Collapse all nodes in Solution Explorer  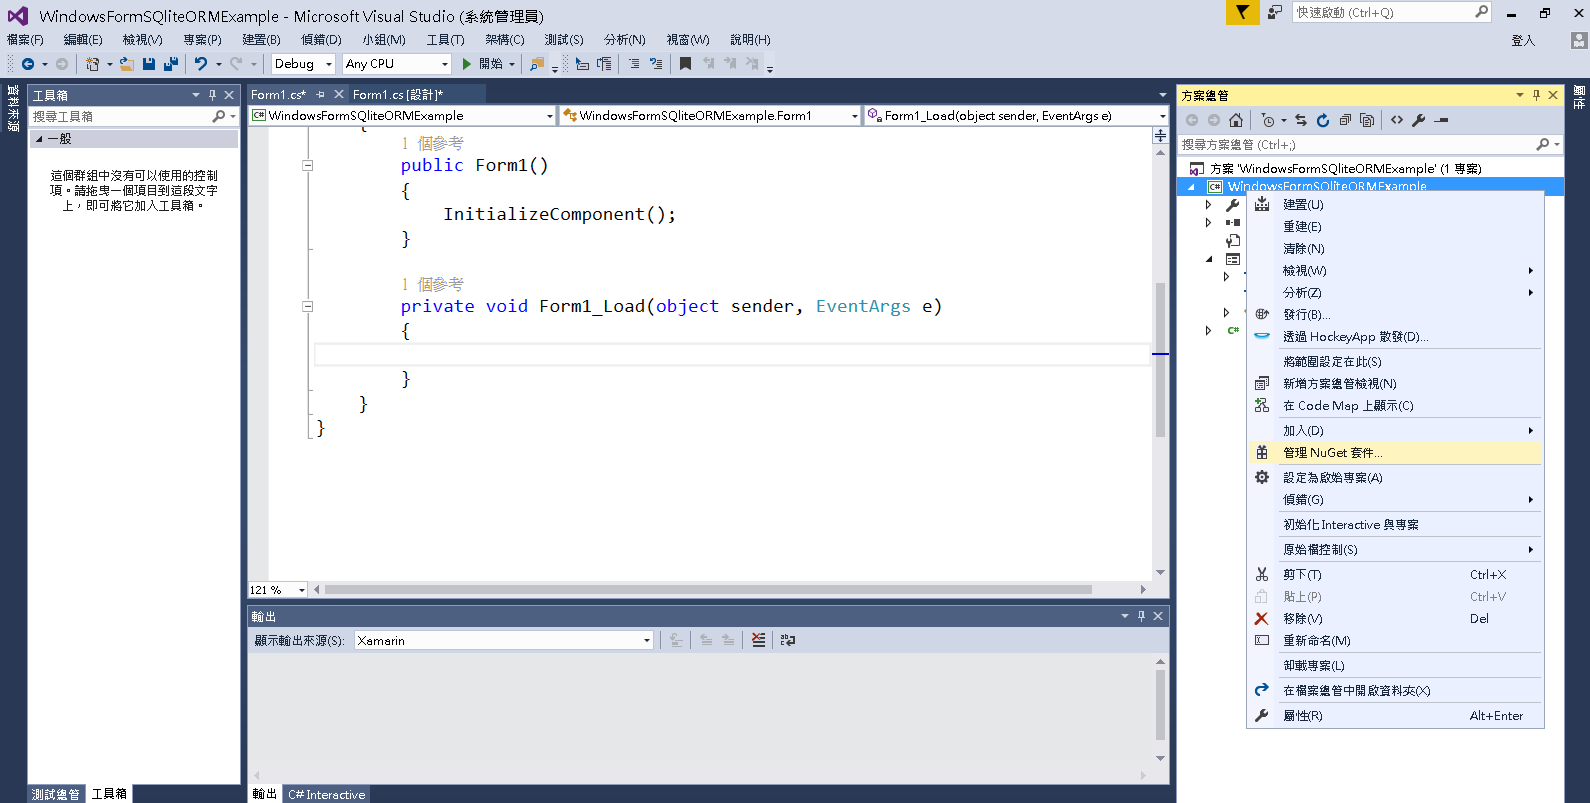click(1345, 120)
